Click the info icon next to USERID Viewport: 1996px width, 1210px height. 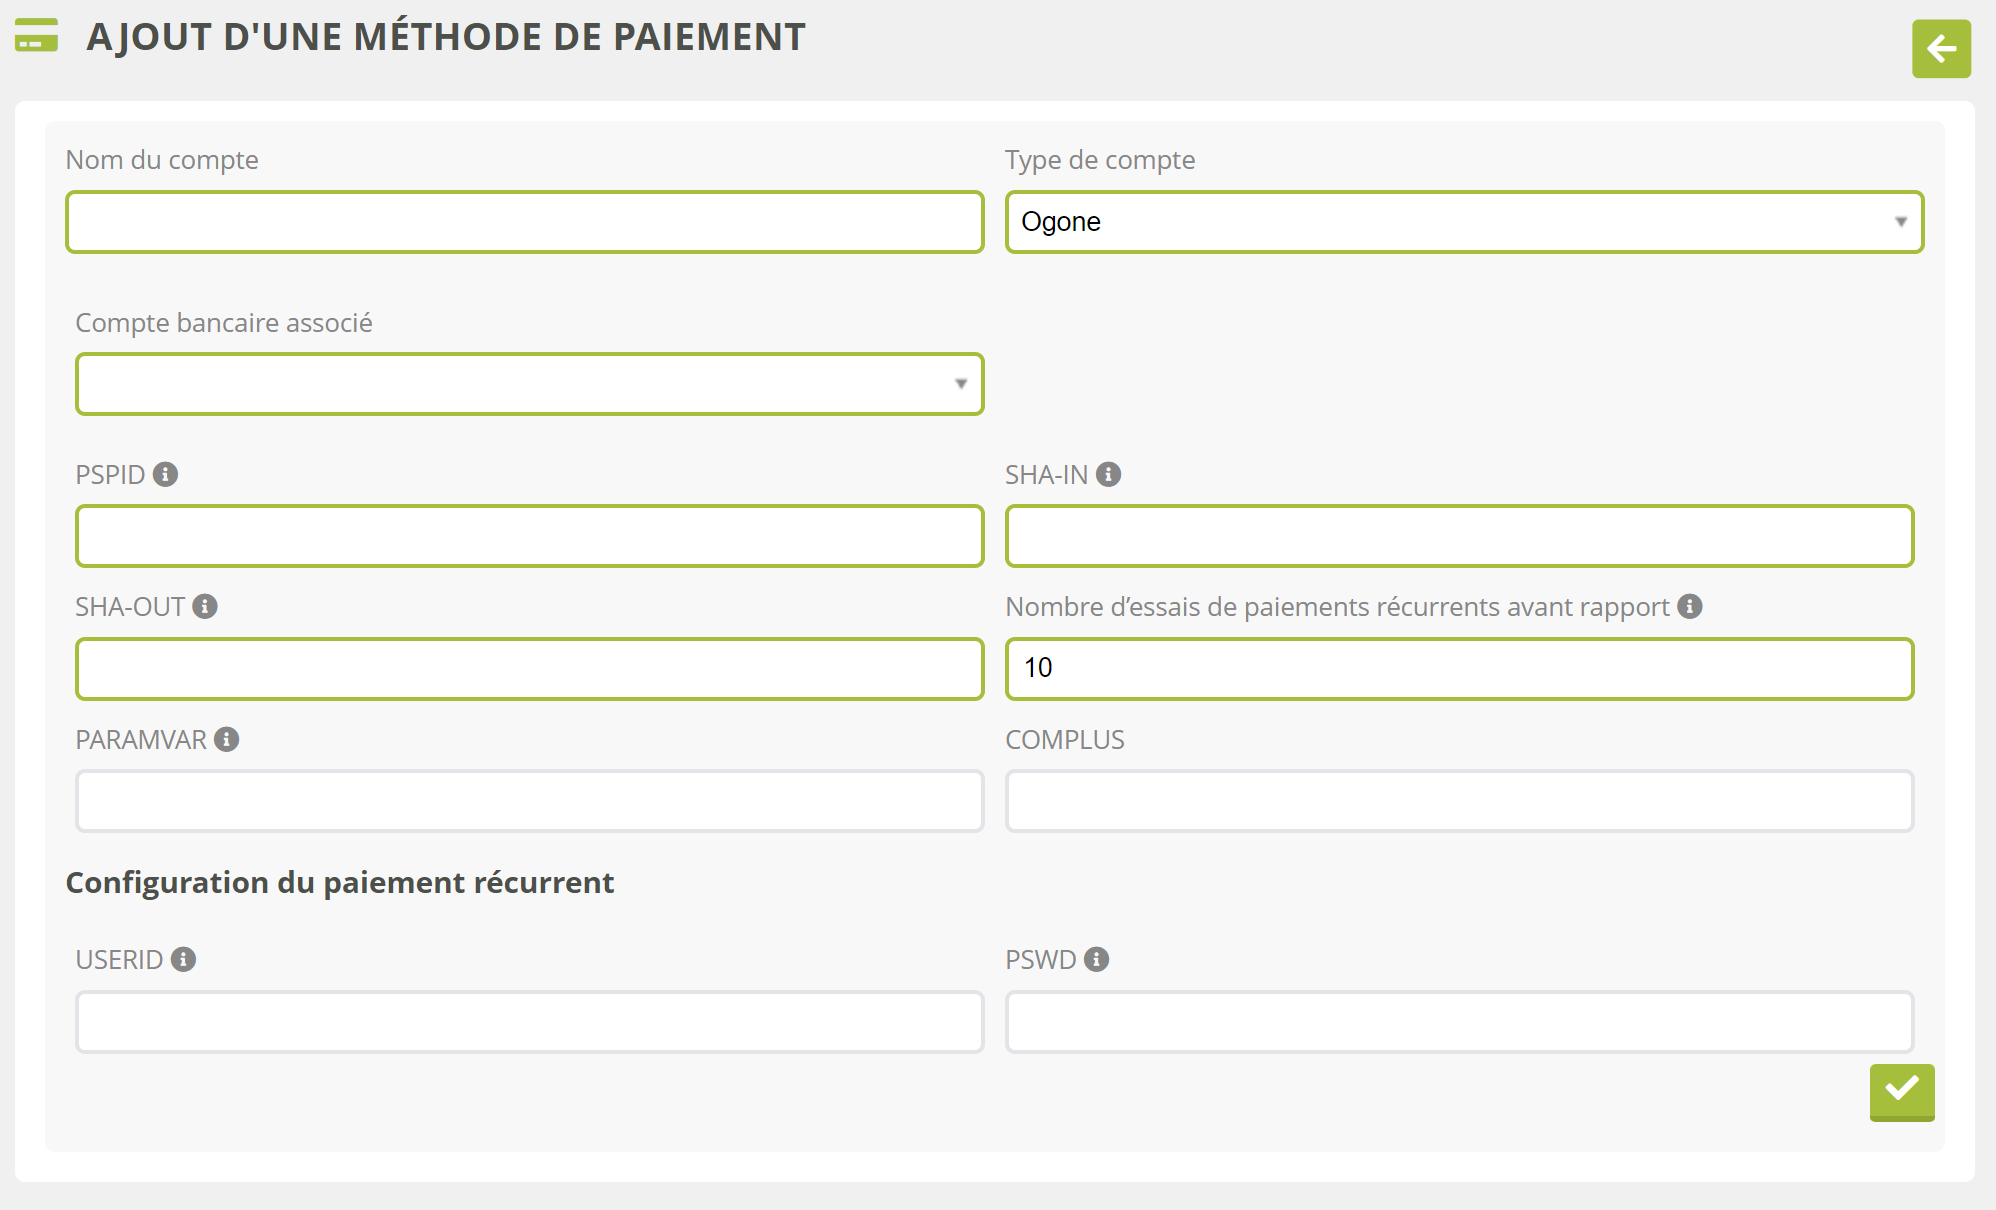pos(183,959)
